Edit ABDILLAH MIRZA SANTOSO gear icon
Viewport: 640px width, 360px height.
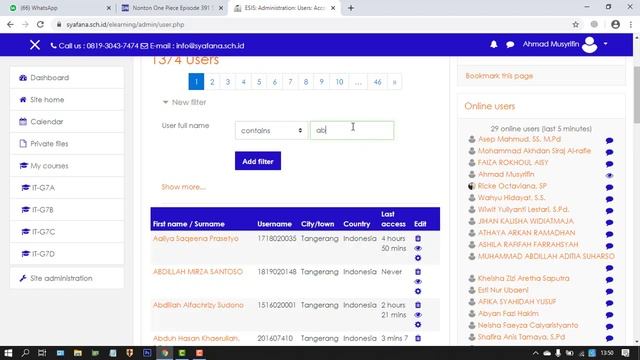[x=418, y=291]
